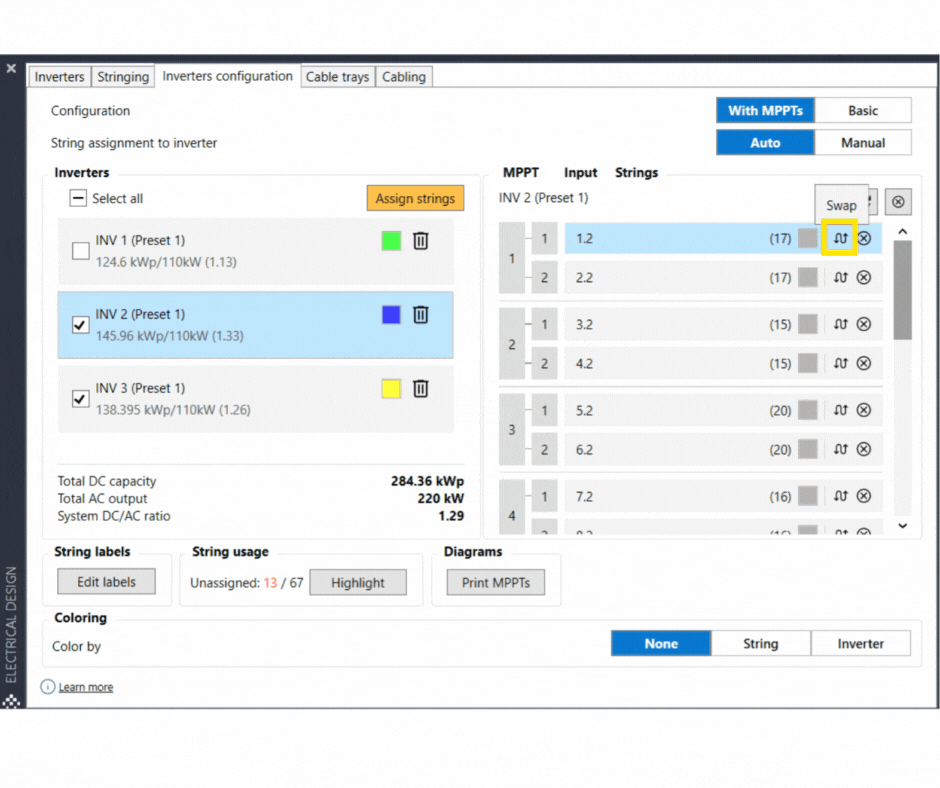Click the Learn more info icon
Screen dimensions: 940x788
click(47, 687)
